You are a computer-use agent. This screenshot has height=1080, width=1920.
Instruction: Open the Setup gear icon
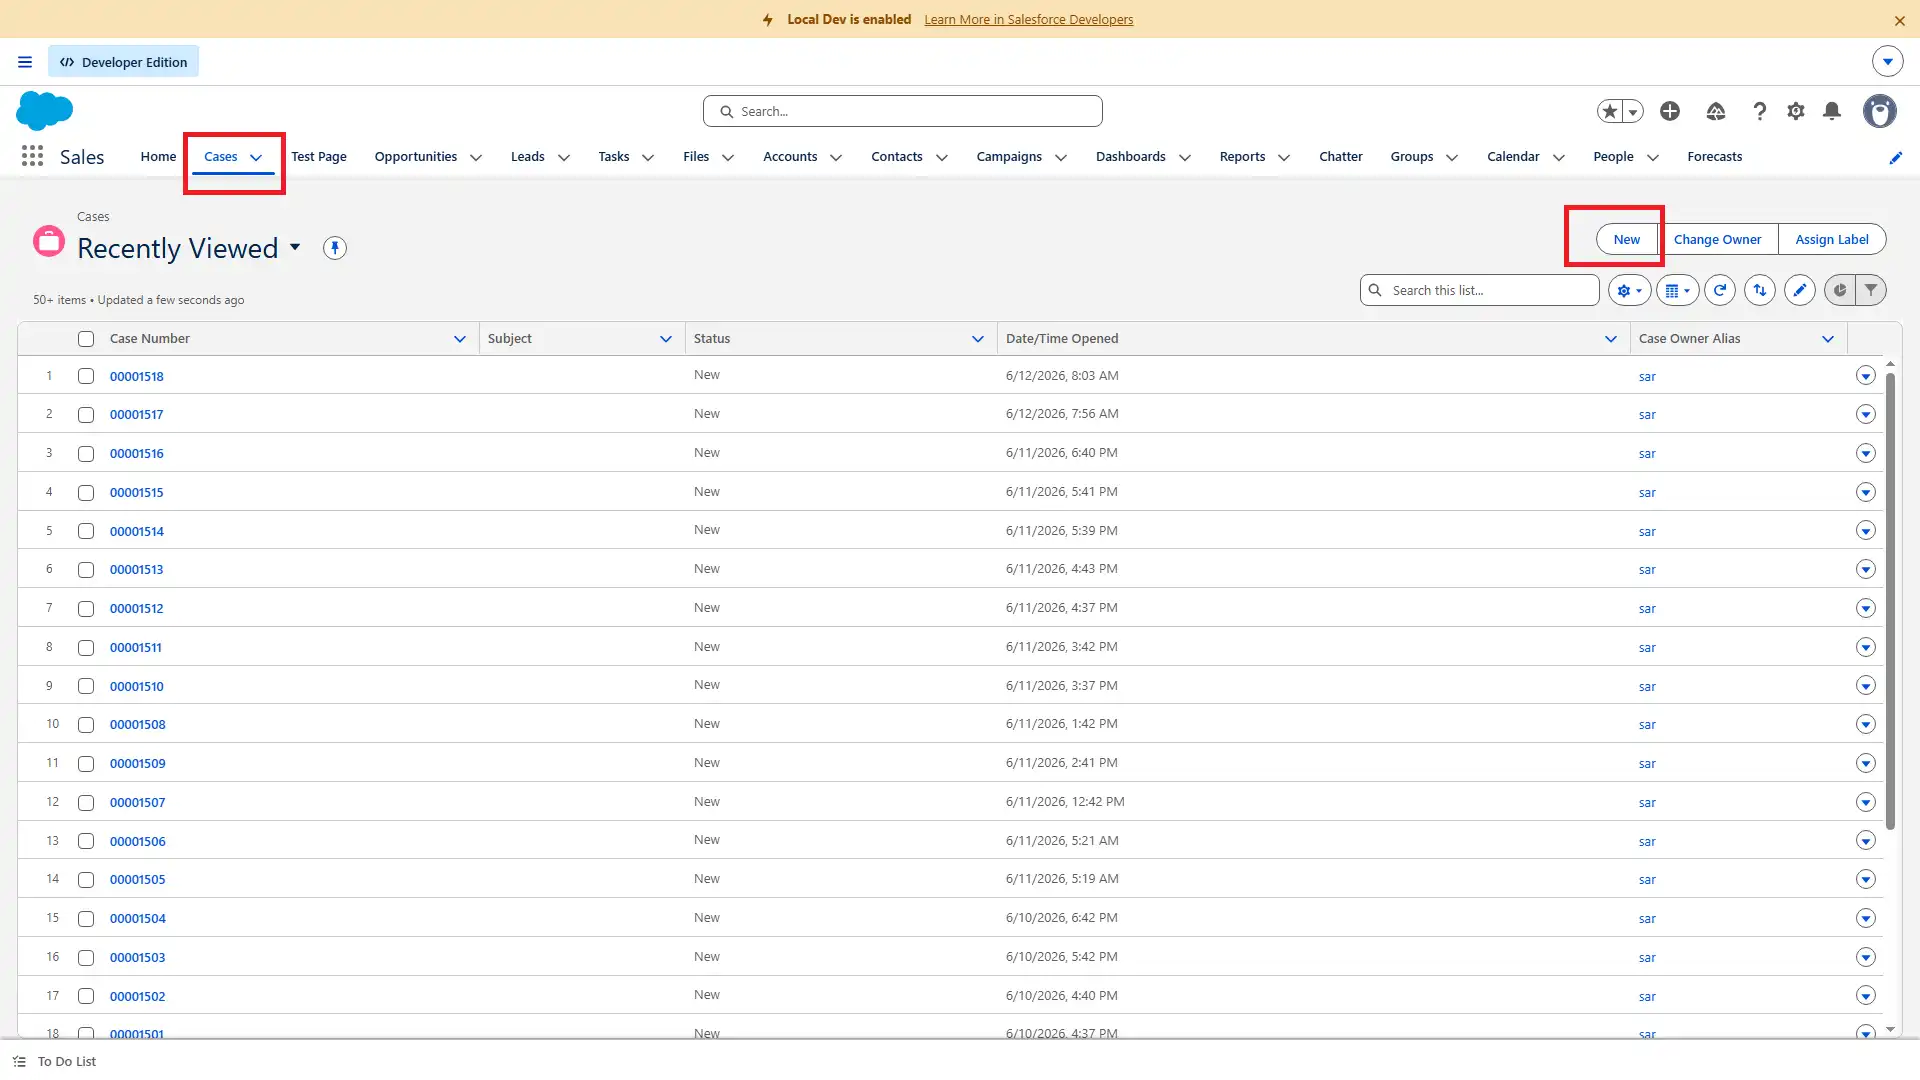[x=1796, y=111]
